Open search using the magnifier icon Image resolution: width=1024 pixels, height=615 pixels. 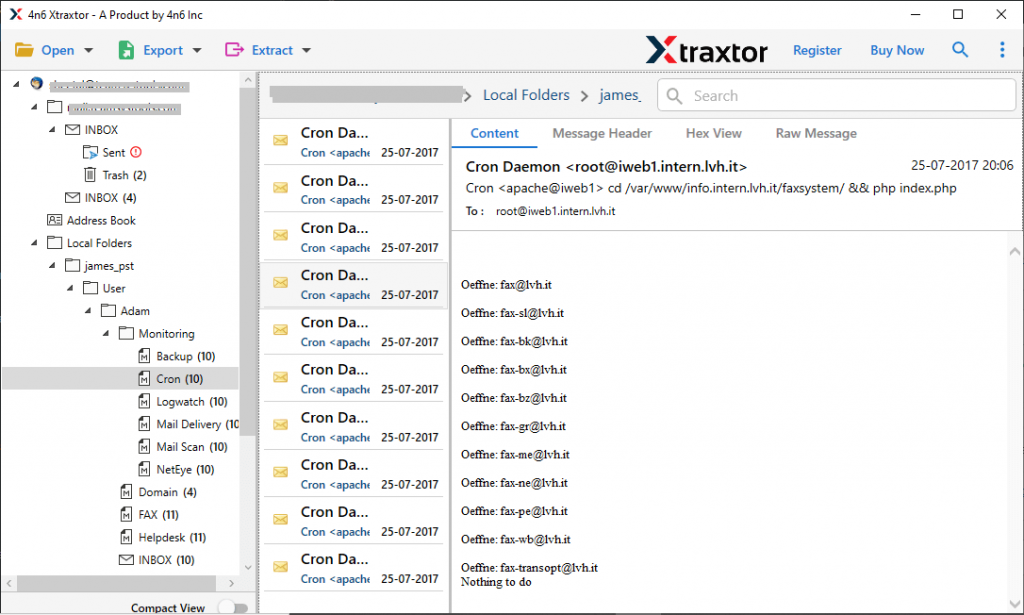[x=960, y=49]
